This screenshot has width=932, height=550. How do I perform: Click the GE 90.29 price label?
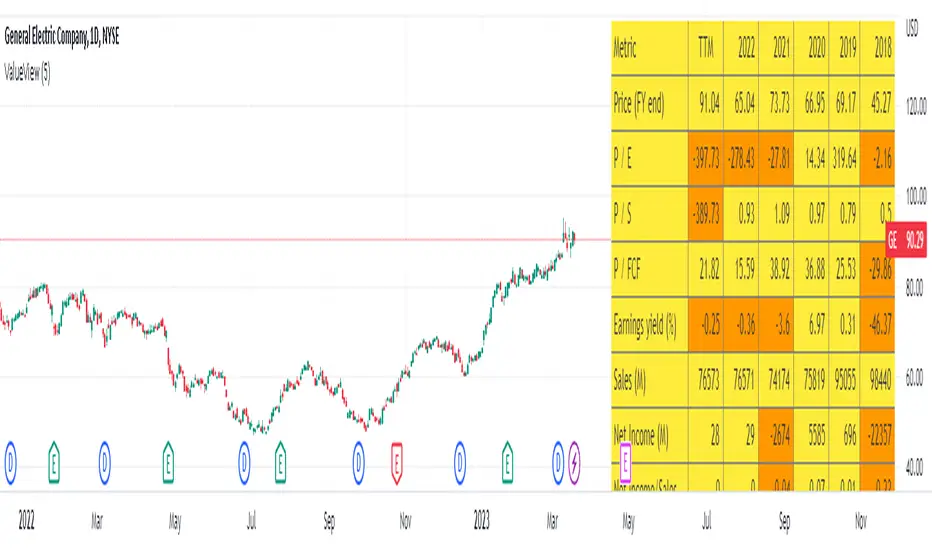[906, 241]
